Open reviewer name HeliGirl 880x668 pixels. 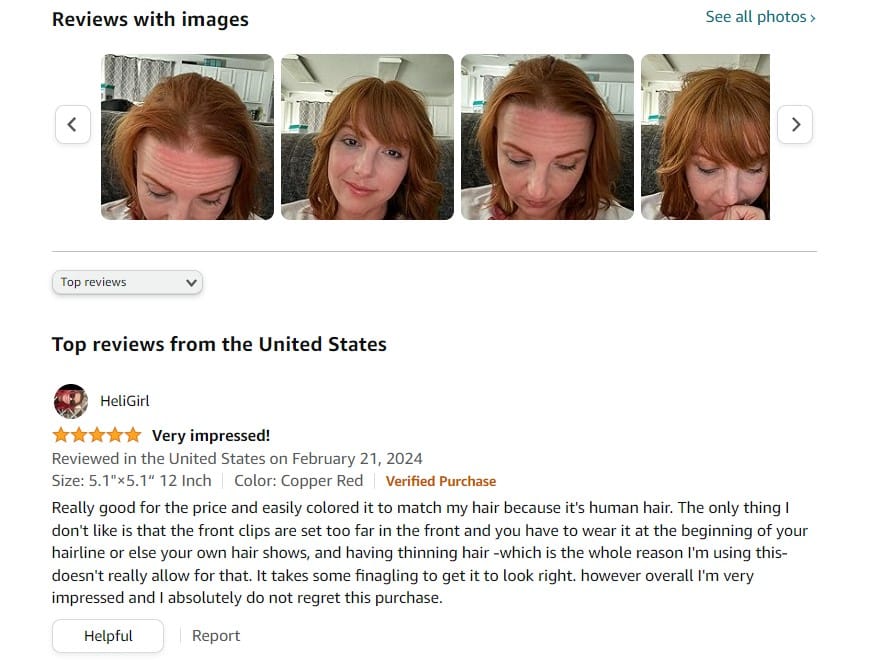point(125,401)
